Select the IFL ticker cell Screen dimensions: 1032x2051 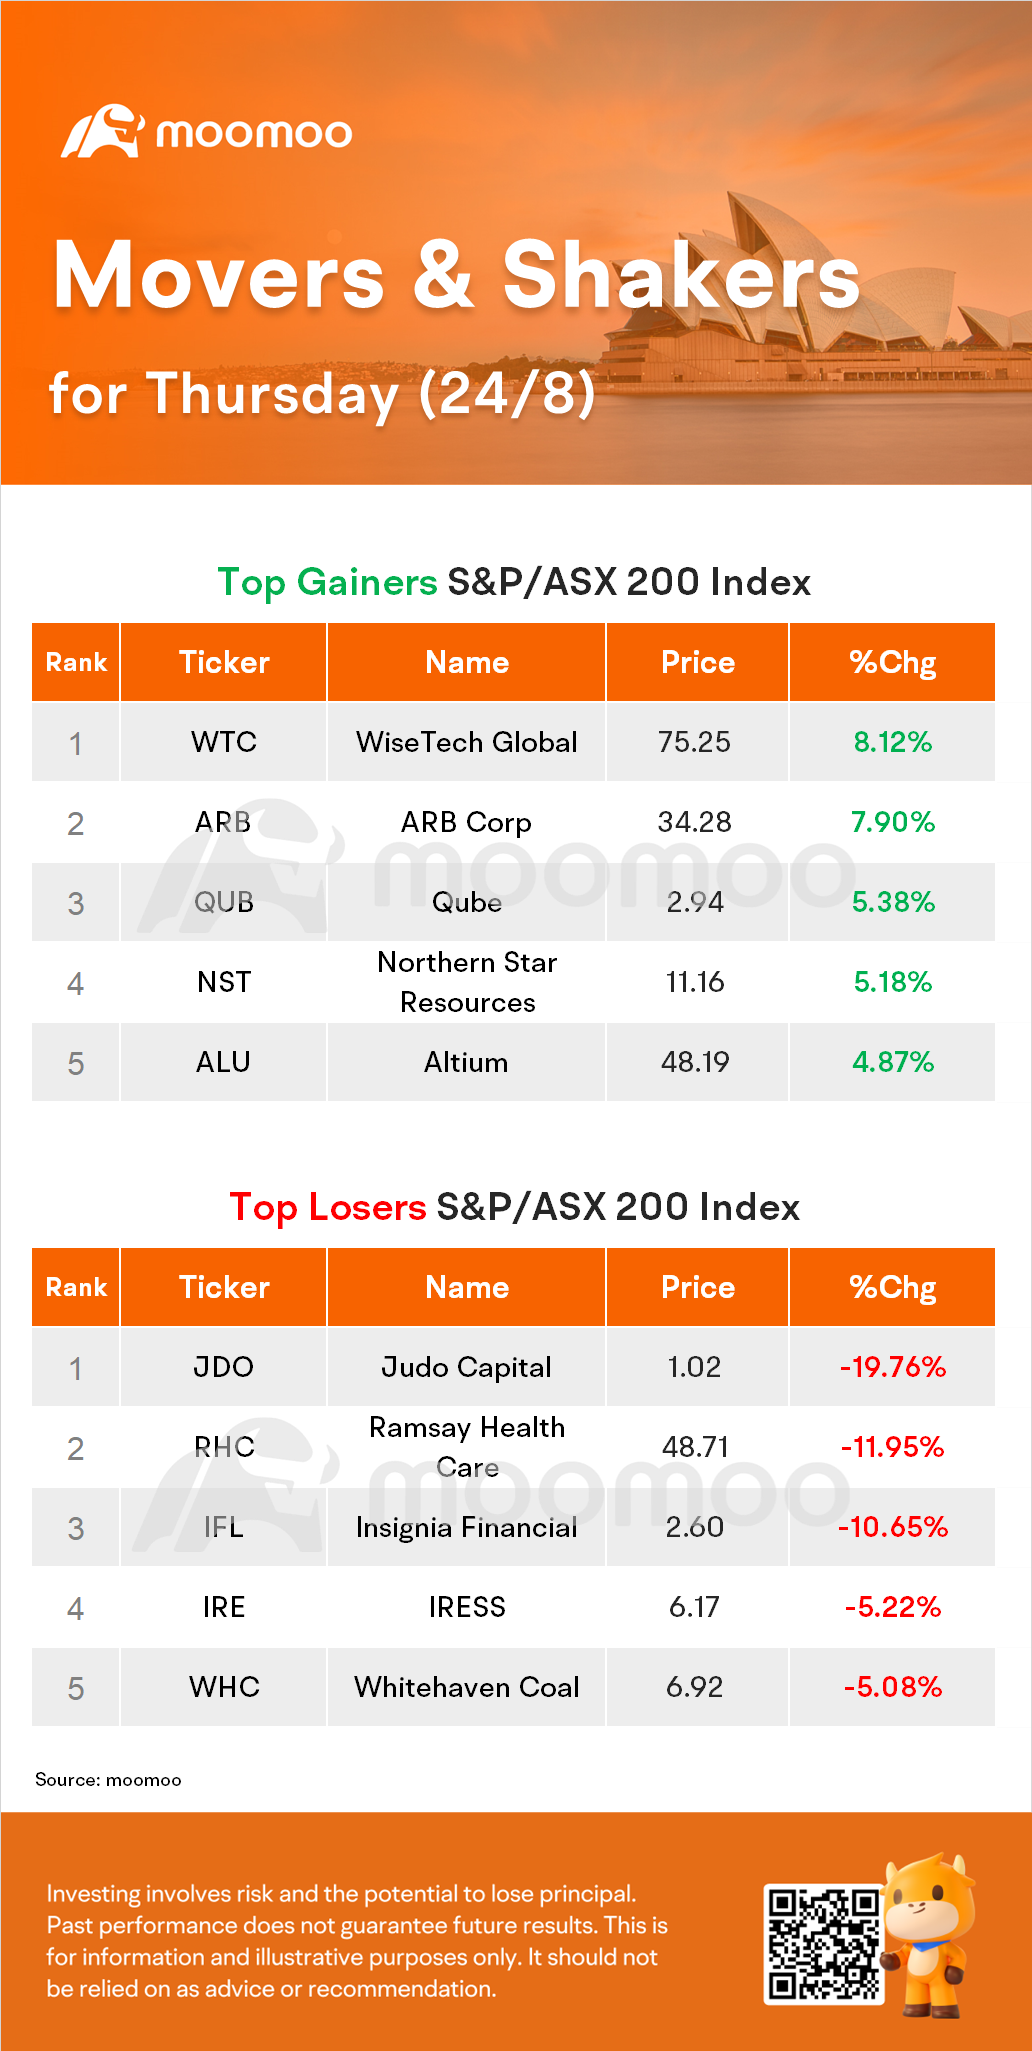coord(224,1527)
